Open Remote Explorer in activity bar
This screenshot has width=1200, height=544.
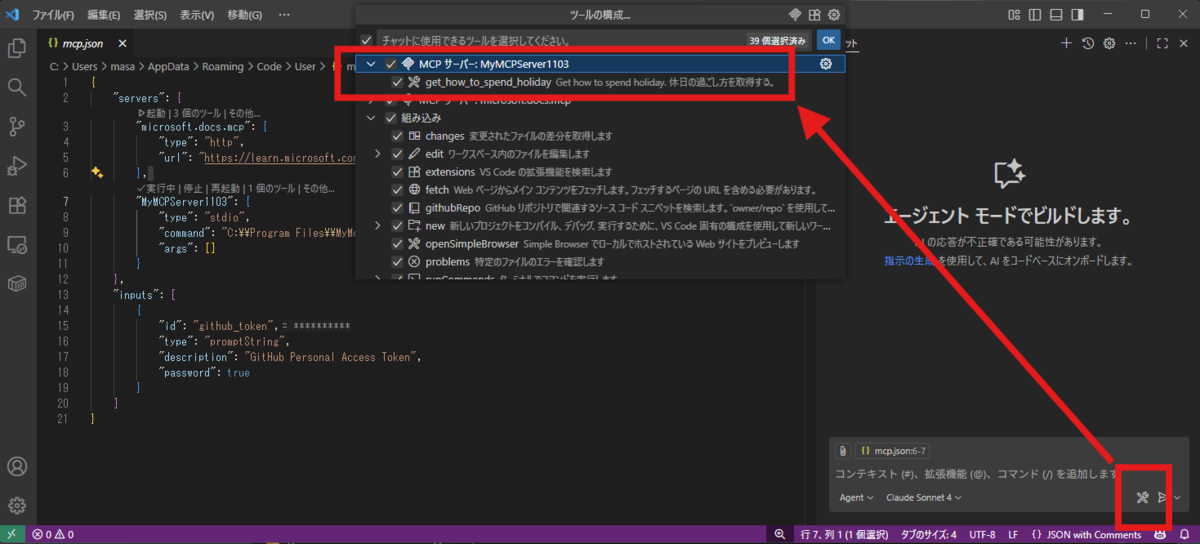pyautogui.click(x=17, y=244)
